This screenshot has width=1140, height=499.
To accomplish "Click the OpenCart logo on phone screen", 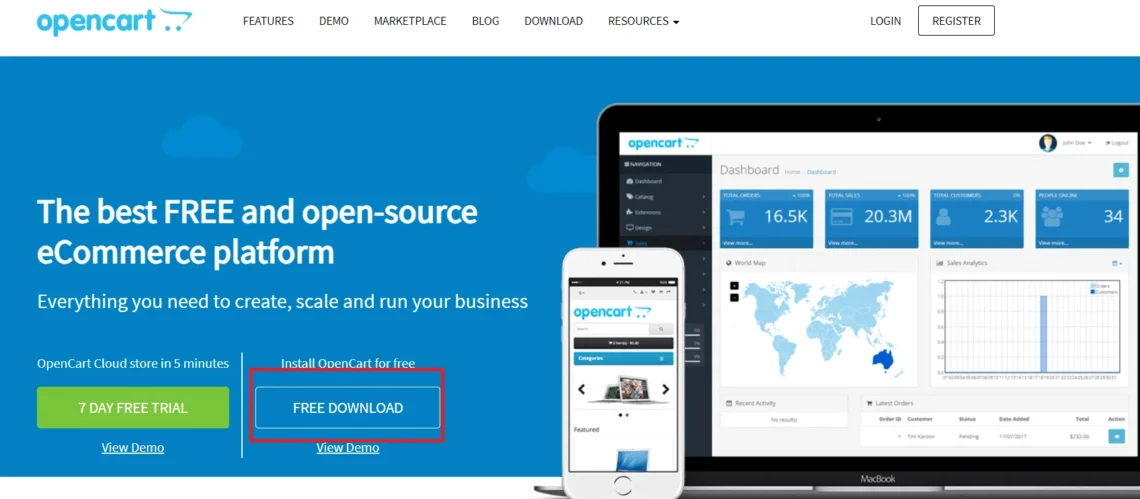I will point(612,313).
